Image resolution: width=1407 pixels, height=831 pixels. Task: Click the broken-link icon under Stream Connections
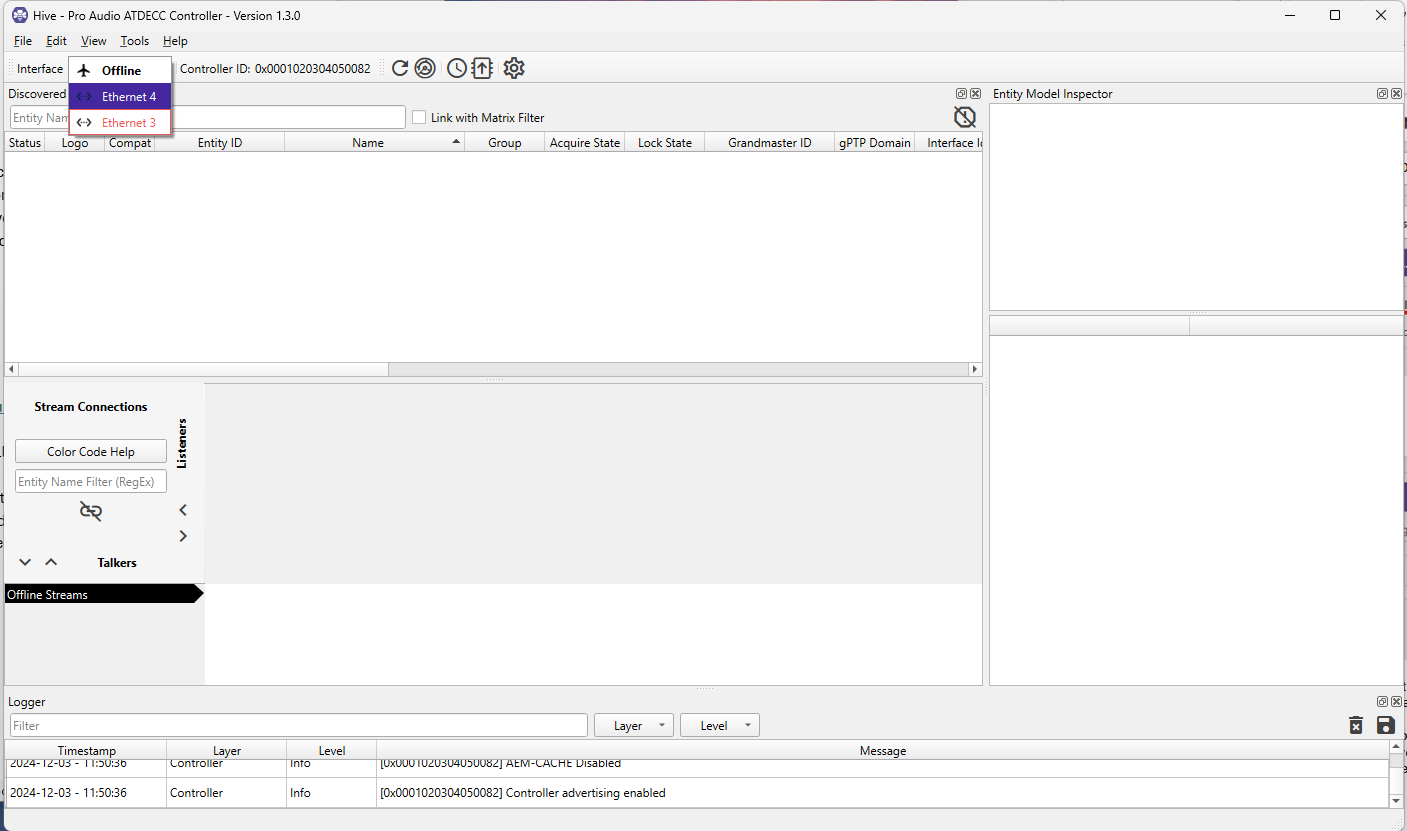pos(91,511)
